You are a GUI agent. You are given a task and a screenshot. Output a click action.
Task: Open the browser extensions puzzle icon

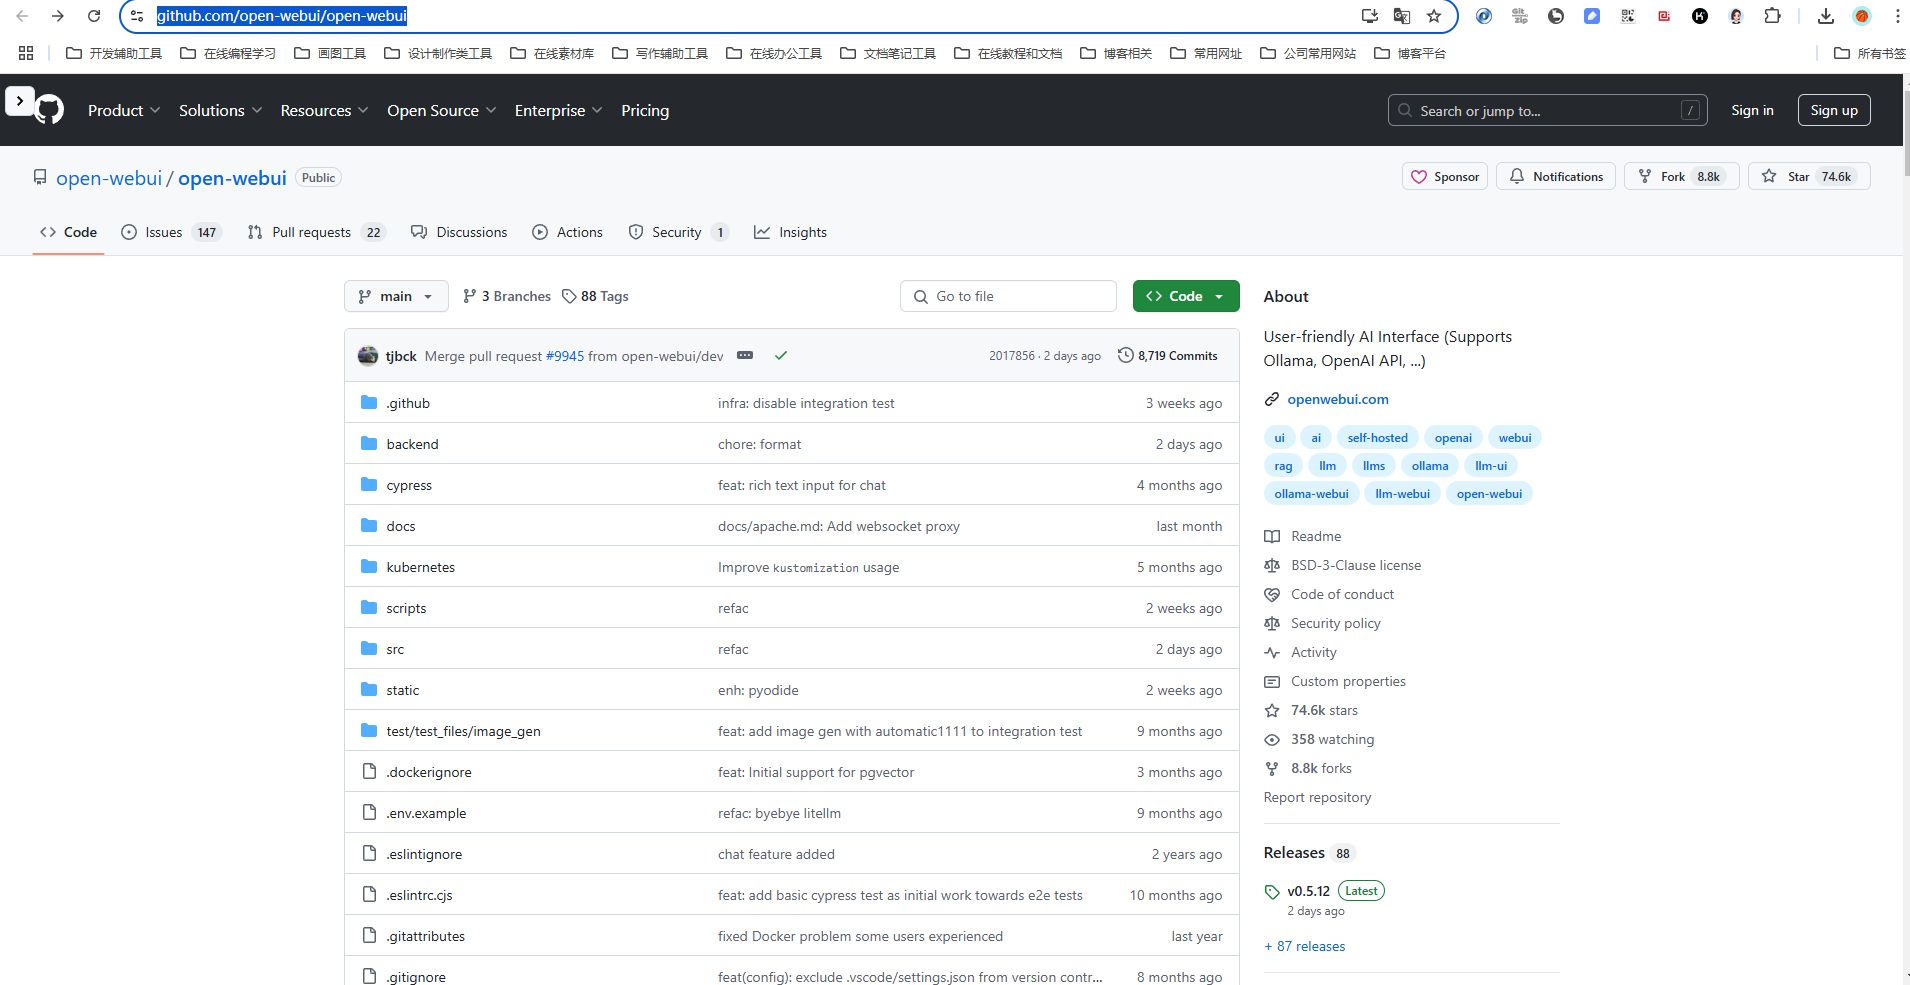tap(1772, 16)
